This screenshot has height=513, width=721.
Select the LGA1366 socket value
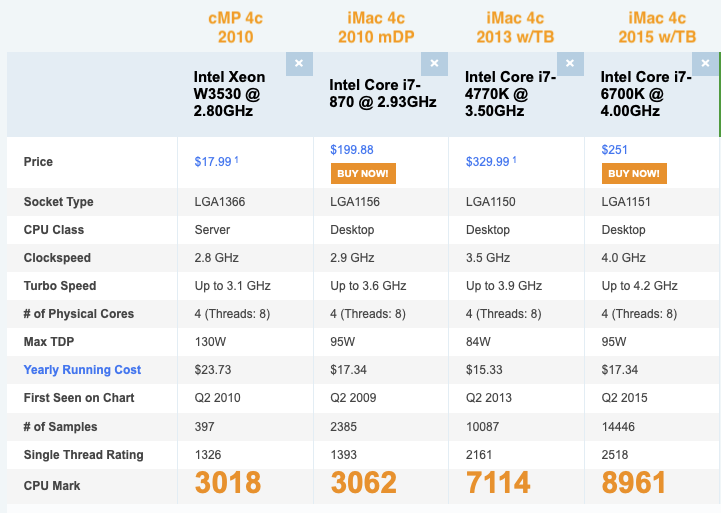coord(220,202)
